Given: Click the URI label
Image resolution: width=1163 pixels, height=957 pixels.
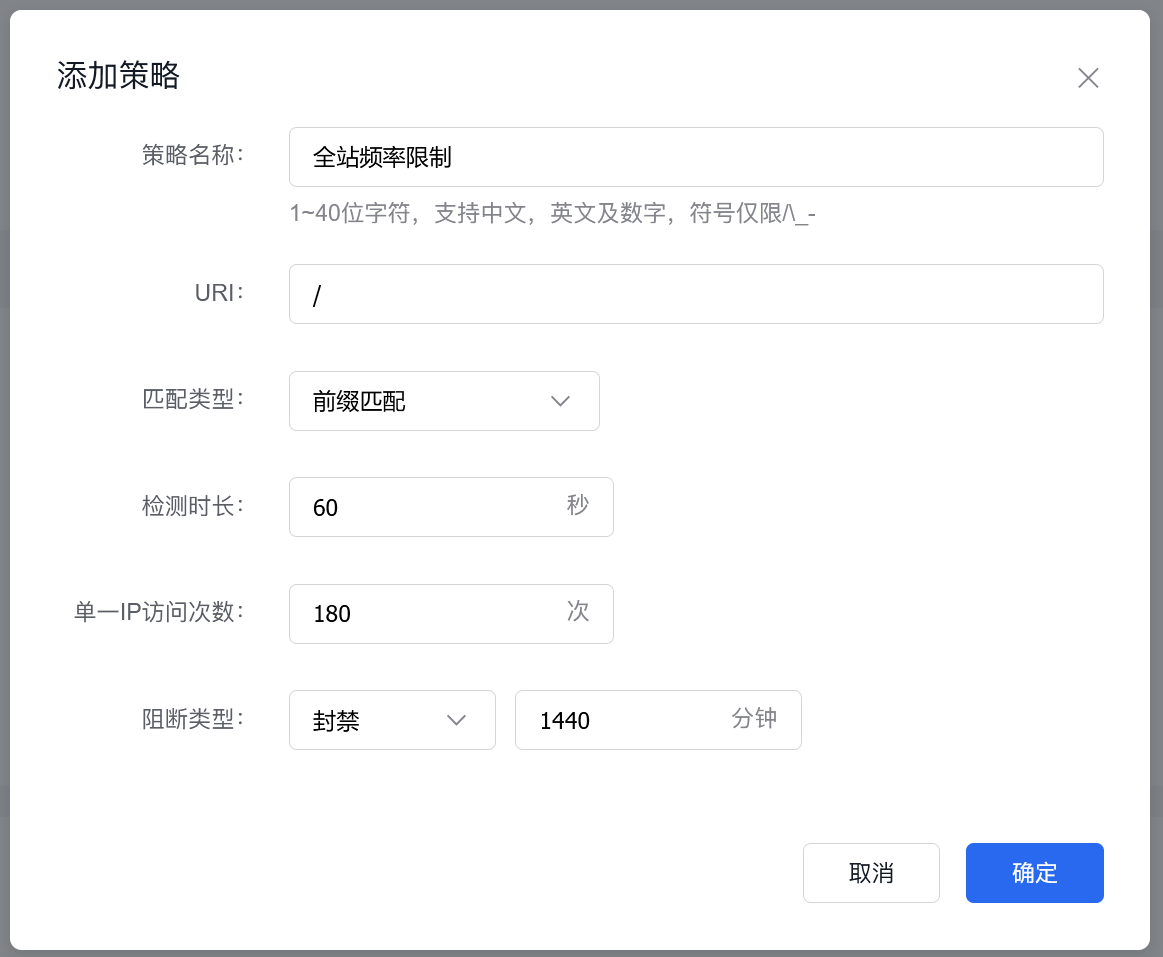Looking at the screenshot, I should pos(220,293).
